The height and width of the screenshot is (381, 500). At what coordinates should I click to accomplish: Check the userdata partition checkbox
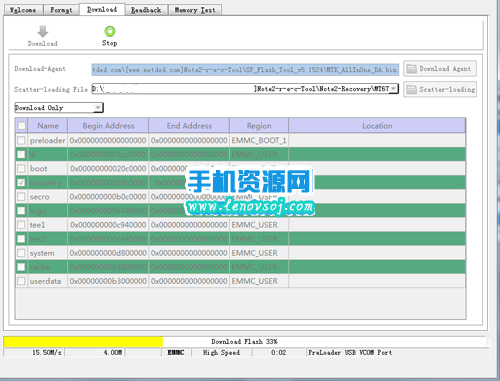click(x=21, y=281)
